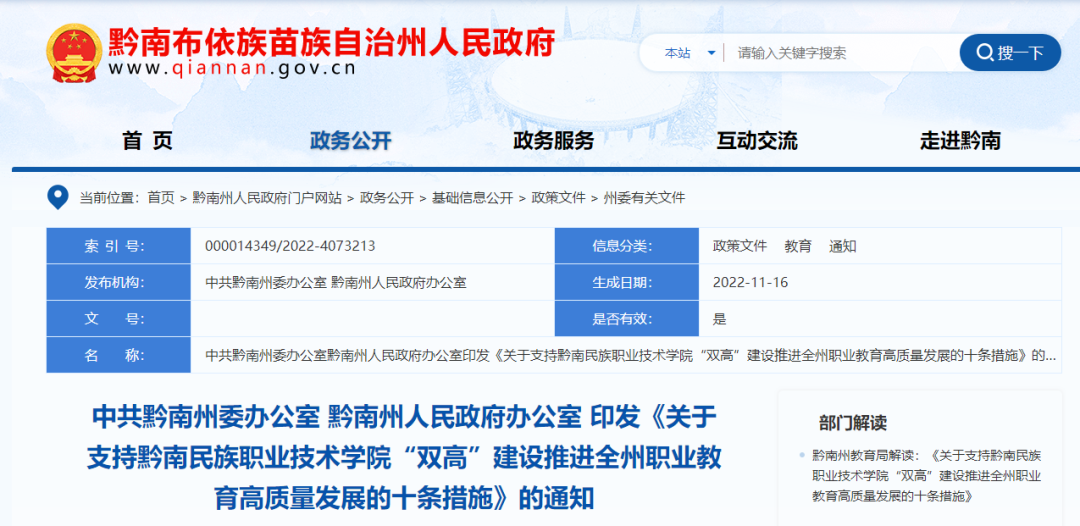
Task: Click the search keyword input field
Action: pos(840,53)
